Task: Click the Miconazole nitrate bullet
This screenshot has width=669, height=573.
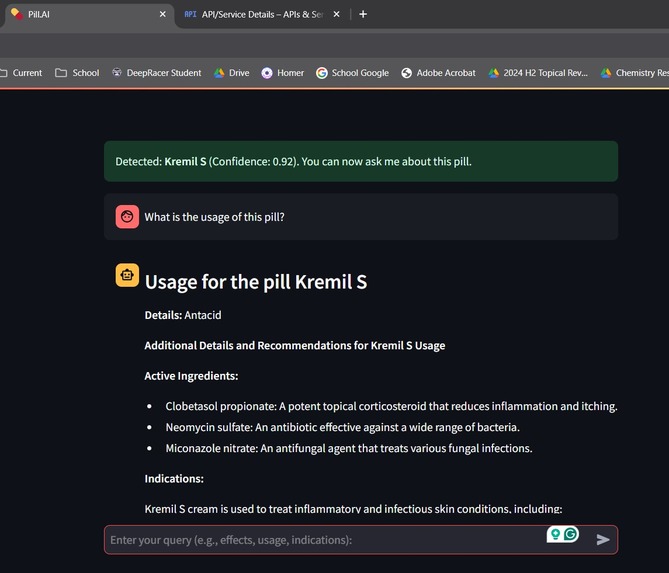Action: (x=349, y=448)
